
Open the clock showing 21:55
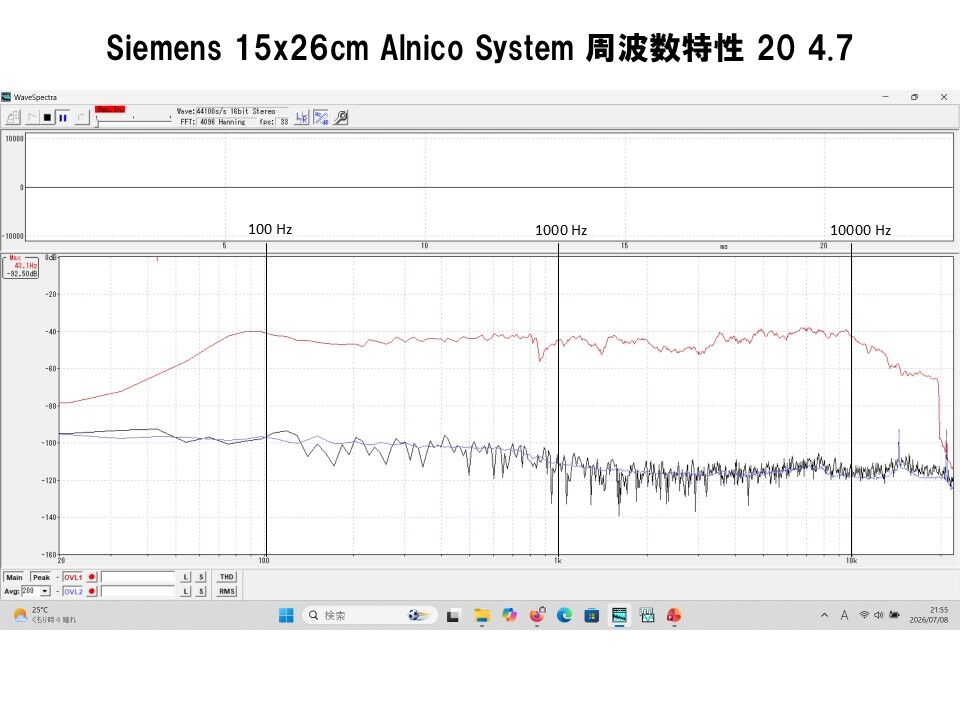point(929,615)
